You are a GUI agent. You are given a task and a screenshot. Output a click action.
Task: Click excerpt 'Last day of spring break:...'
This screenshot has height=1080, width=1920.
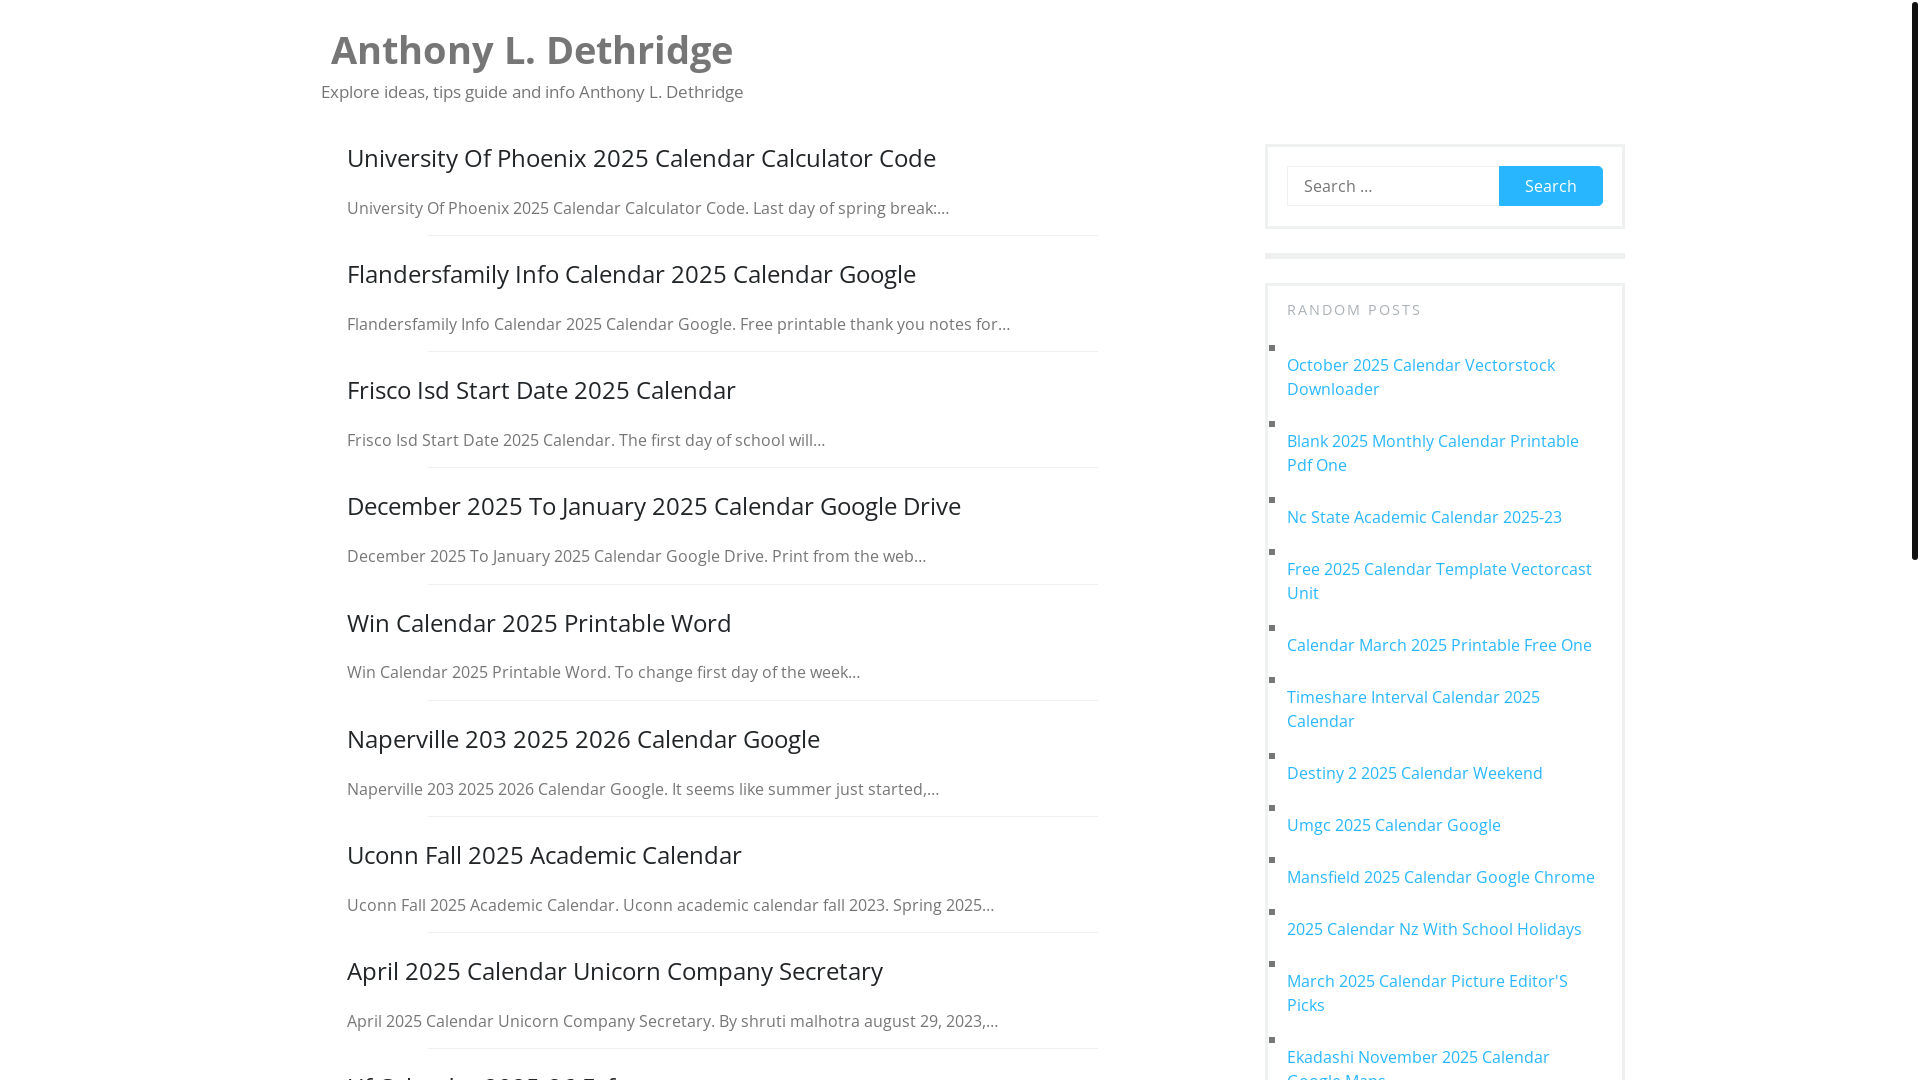coord(850,208)
